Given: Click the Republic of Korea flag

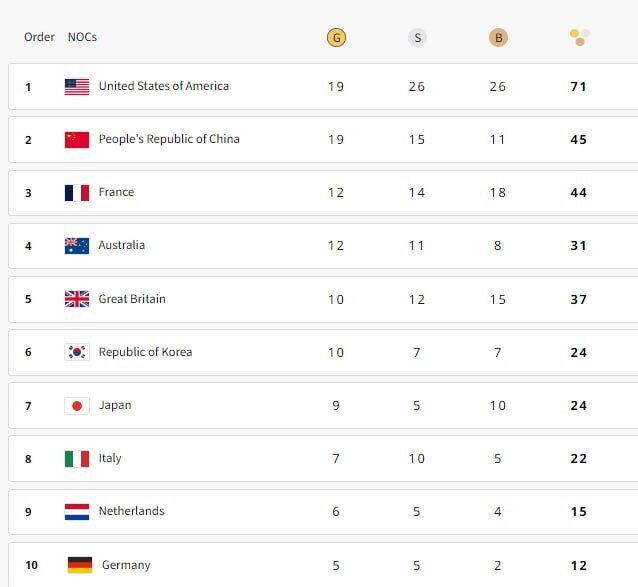Looking at the screenshot, I should coord(77,352).
